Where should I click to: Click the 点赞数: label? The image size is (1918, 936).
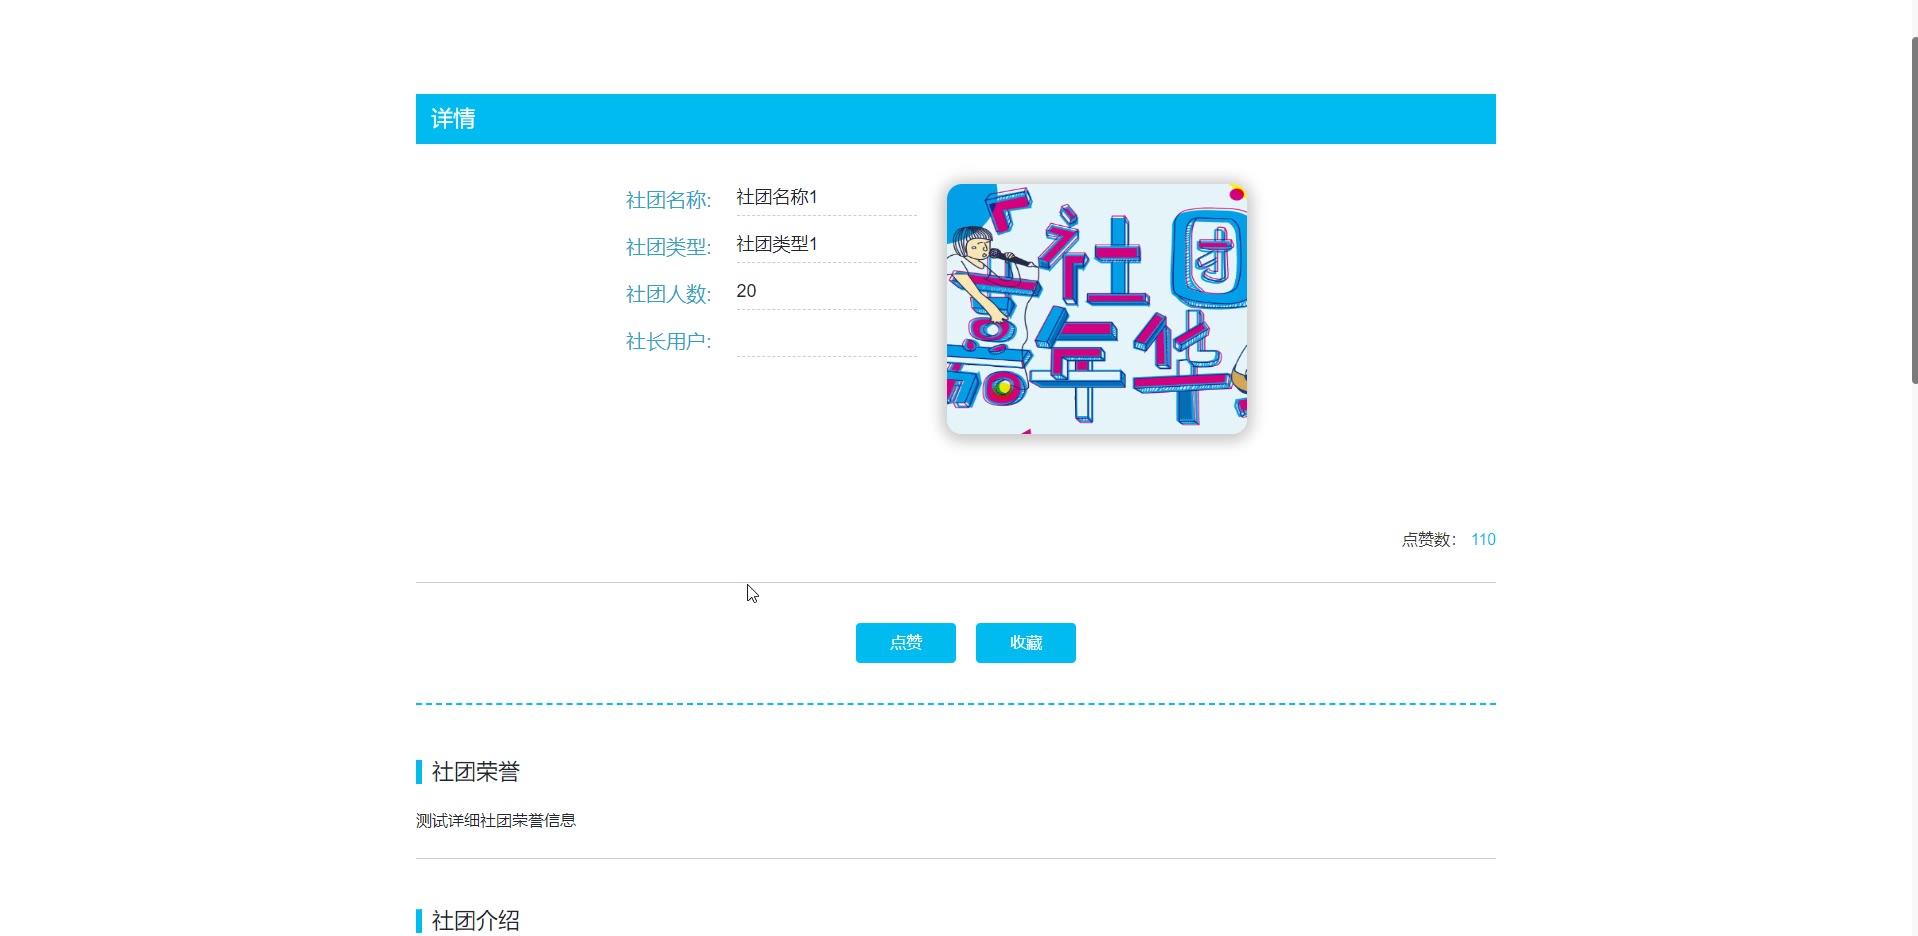tap(1429, 540)
